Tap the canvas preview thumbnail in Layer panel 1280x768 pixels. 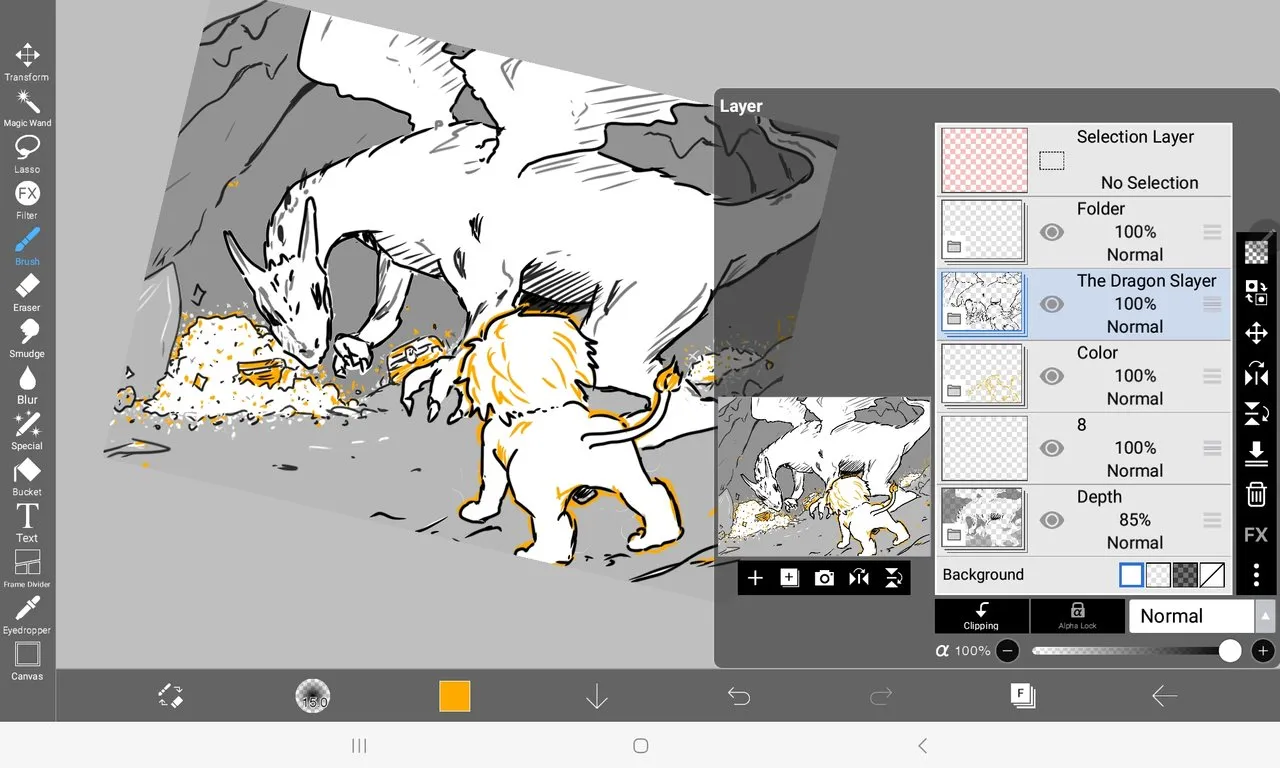[x=824, y=476]
